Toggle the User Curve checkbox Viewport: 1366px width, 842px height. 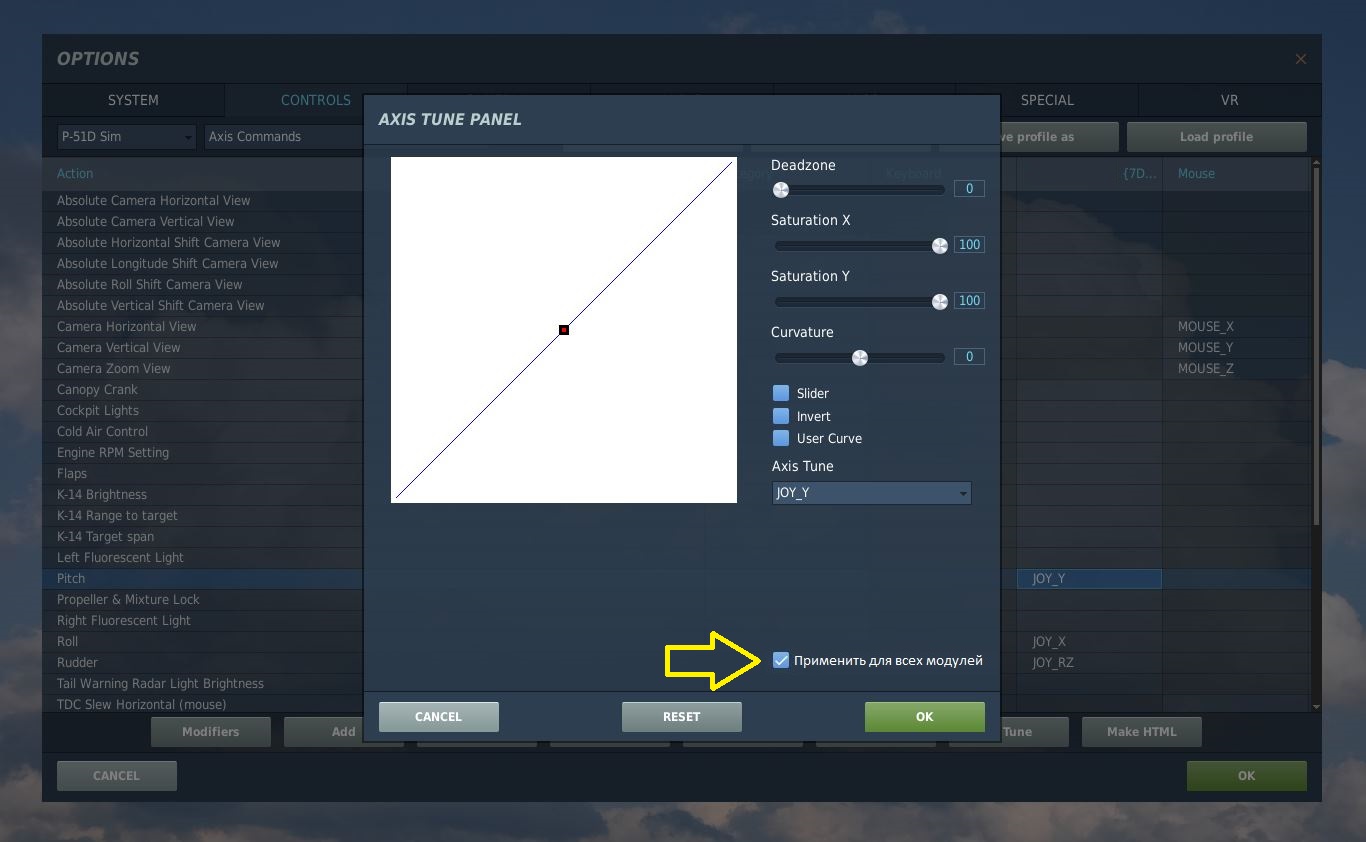tap(781, 438)
